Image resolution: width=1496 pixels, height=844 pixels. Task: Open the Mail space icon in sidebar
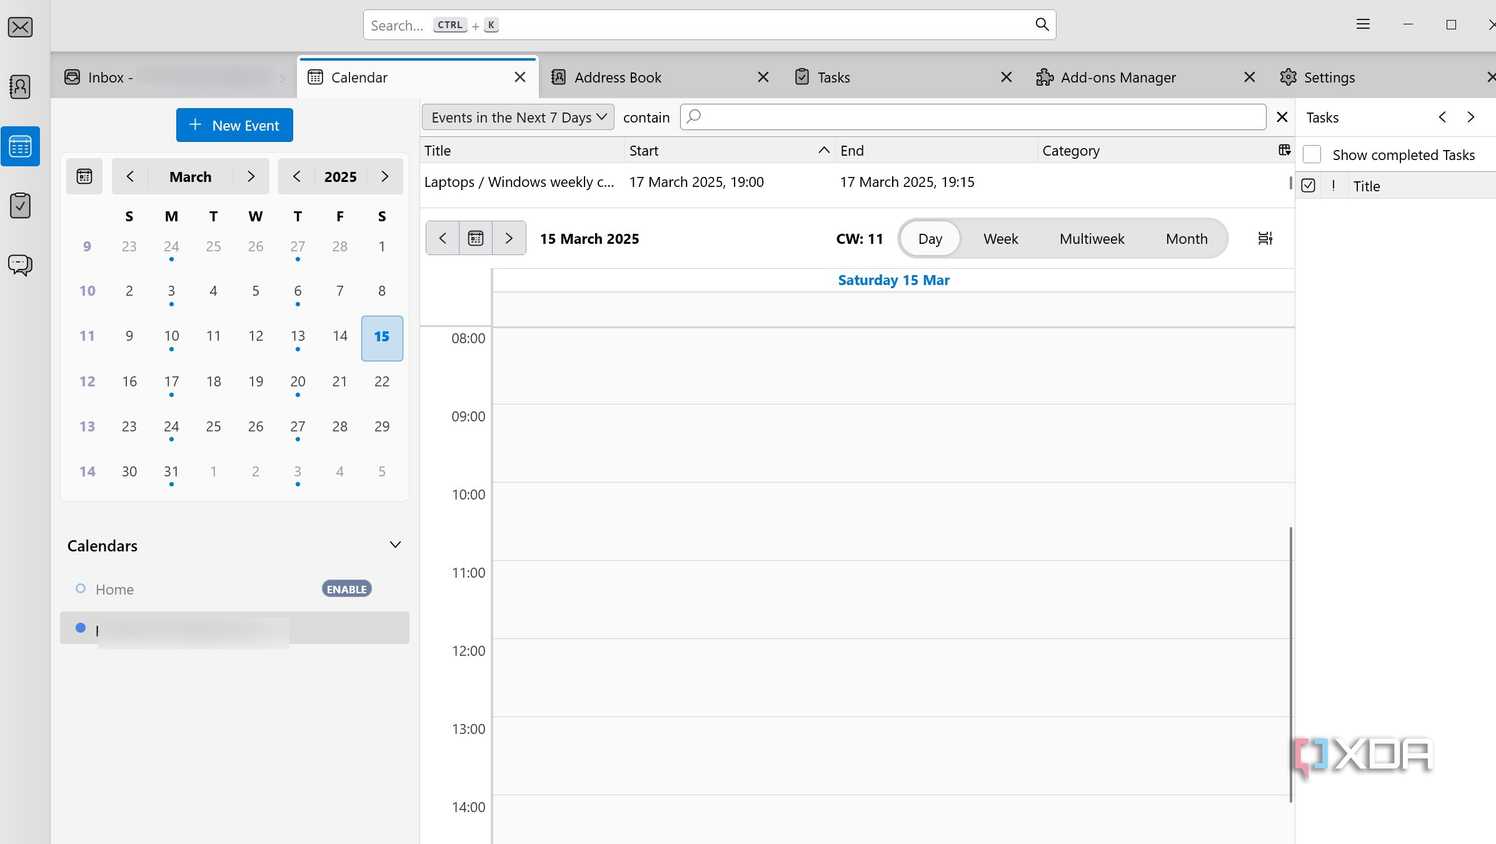click(20, 27)
